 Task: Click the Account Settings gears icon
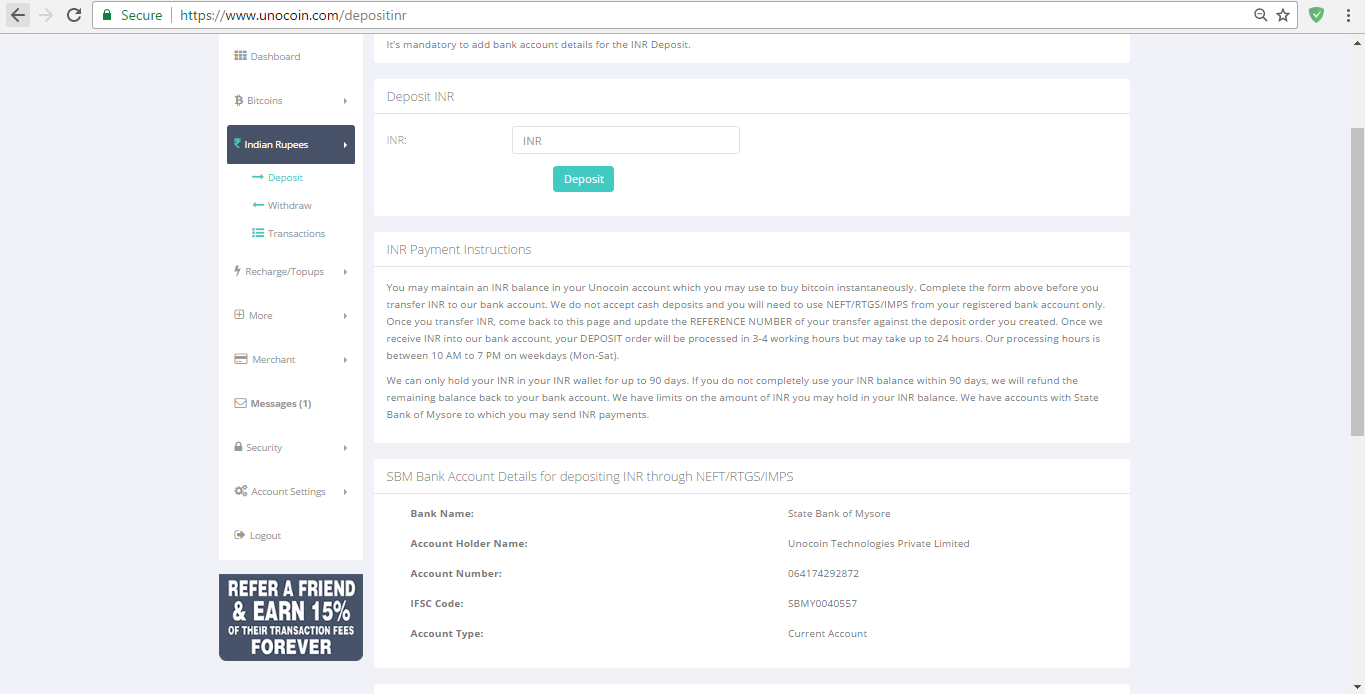coord(240,491)
